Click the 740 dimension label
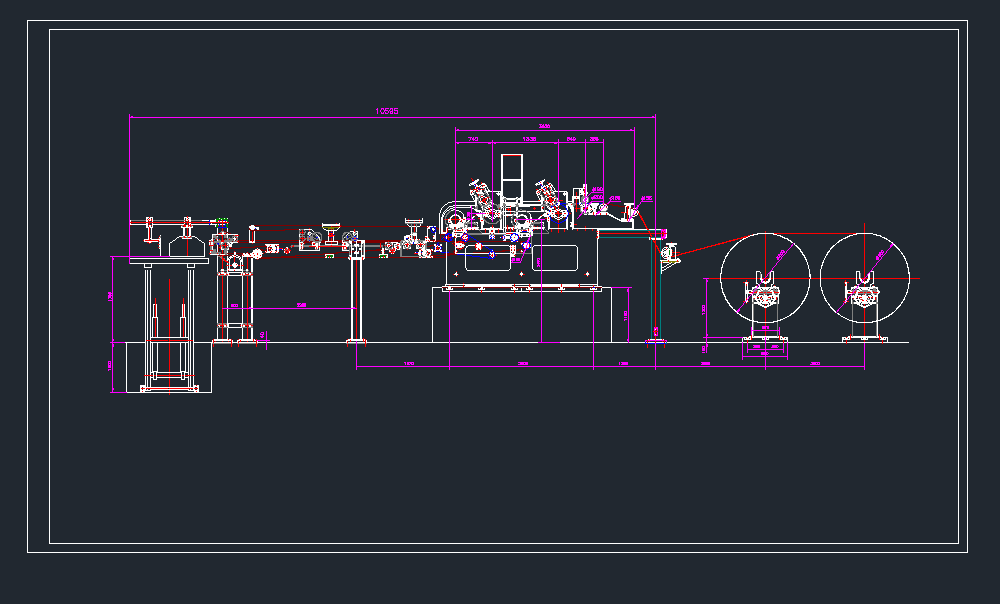This screenshot has width=1000, height=604. (x=473, y=139)
